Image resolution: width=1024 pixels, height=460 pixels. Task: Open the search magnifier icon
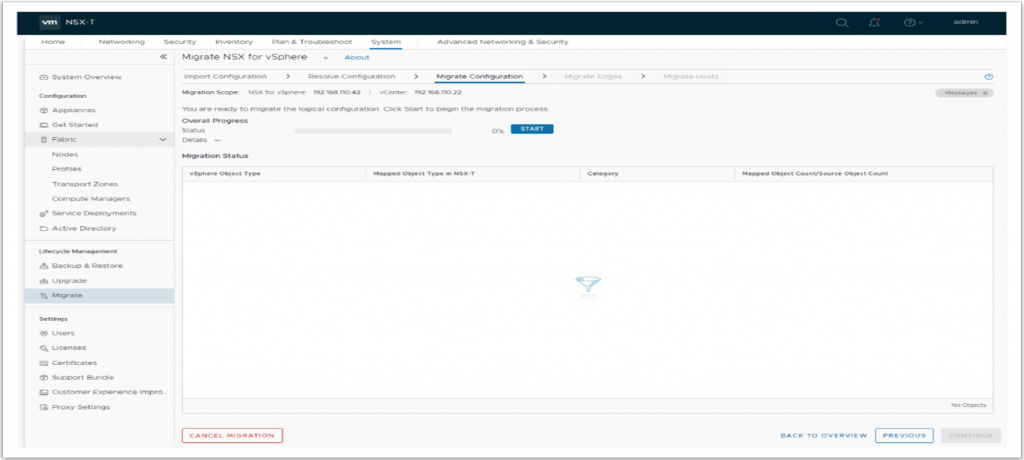[x=842, y=23]
